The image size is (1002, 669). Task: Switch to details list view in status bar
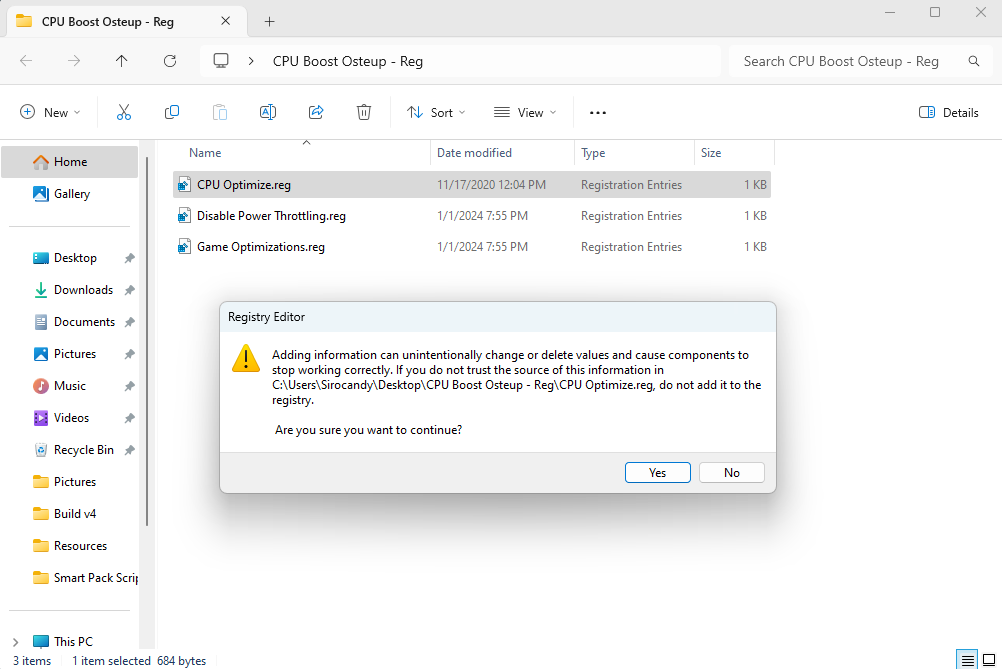pos(967,660)
